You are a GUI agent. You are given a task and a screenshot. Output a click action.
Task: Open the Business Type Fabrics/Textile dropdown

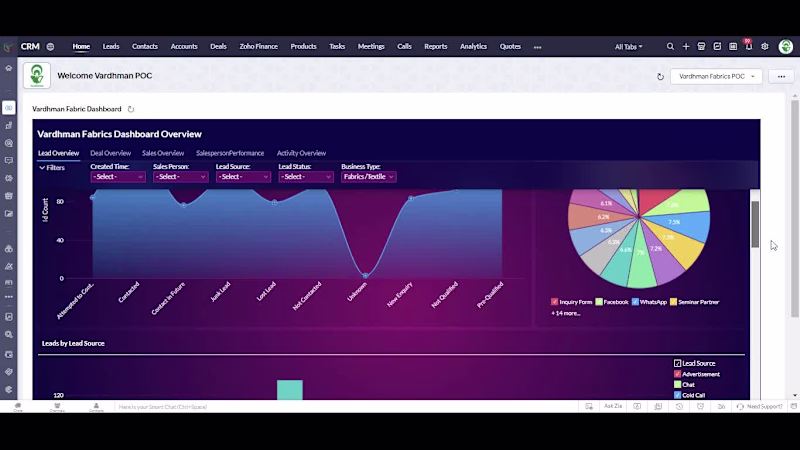(368, 177)
